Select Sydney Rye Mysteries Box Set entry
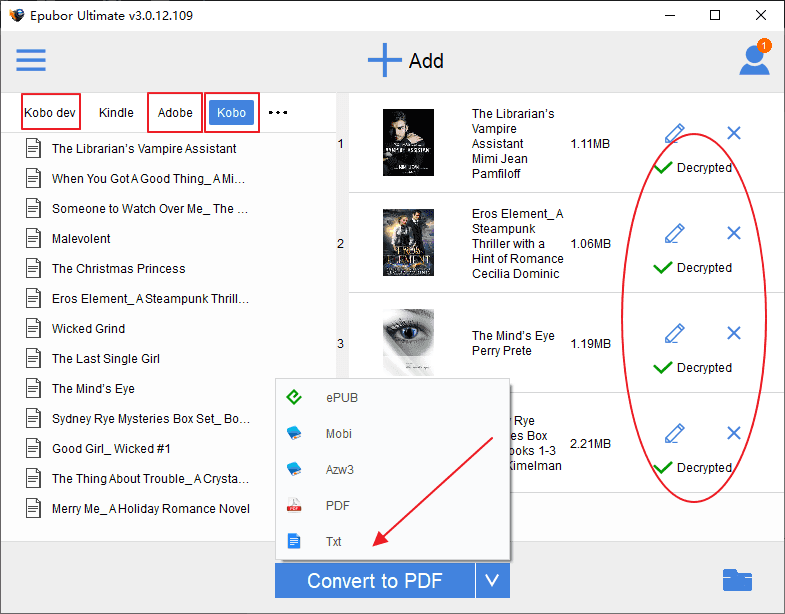The image size is (785, 614). (x=151, y=419)
